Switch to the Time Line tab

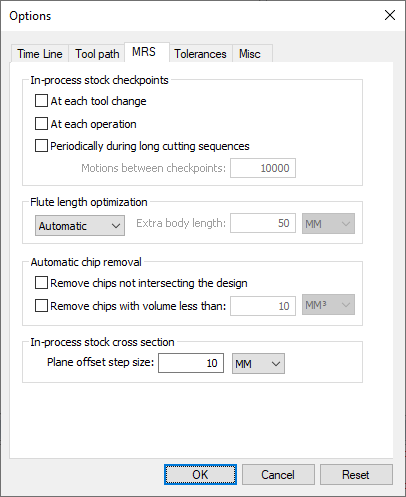[40, 54]
